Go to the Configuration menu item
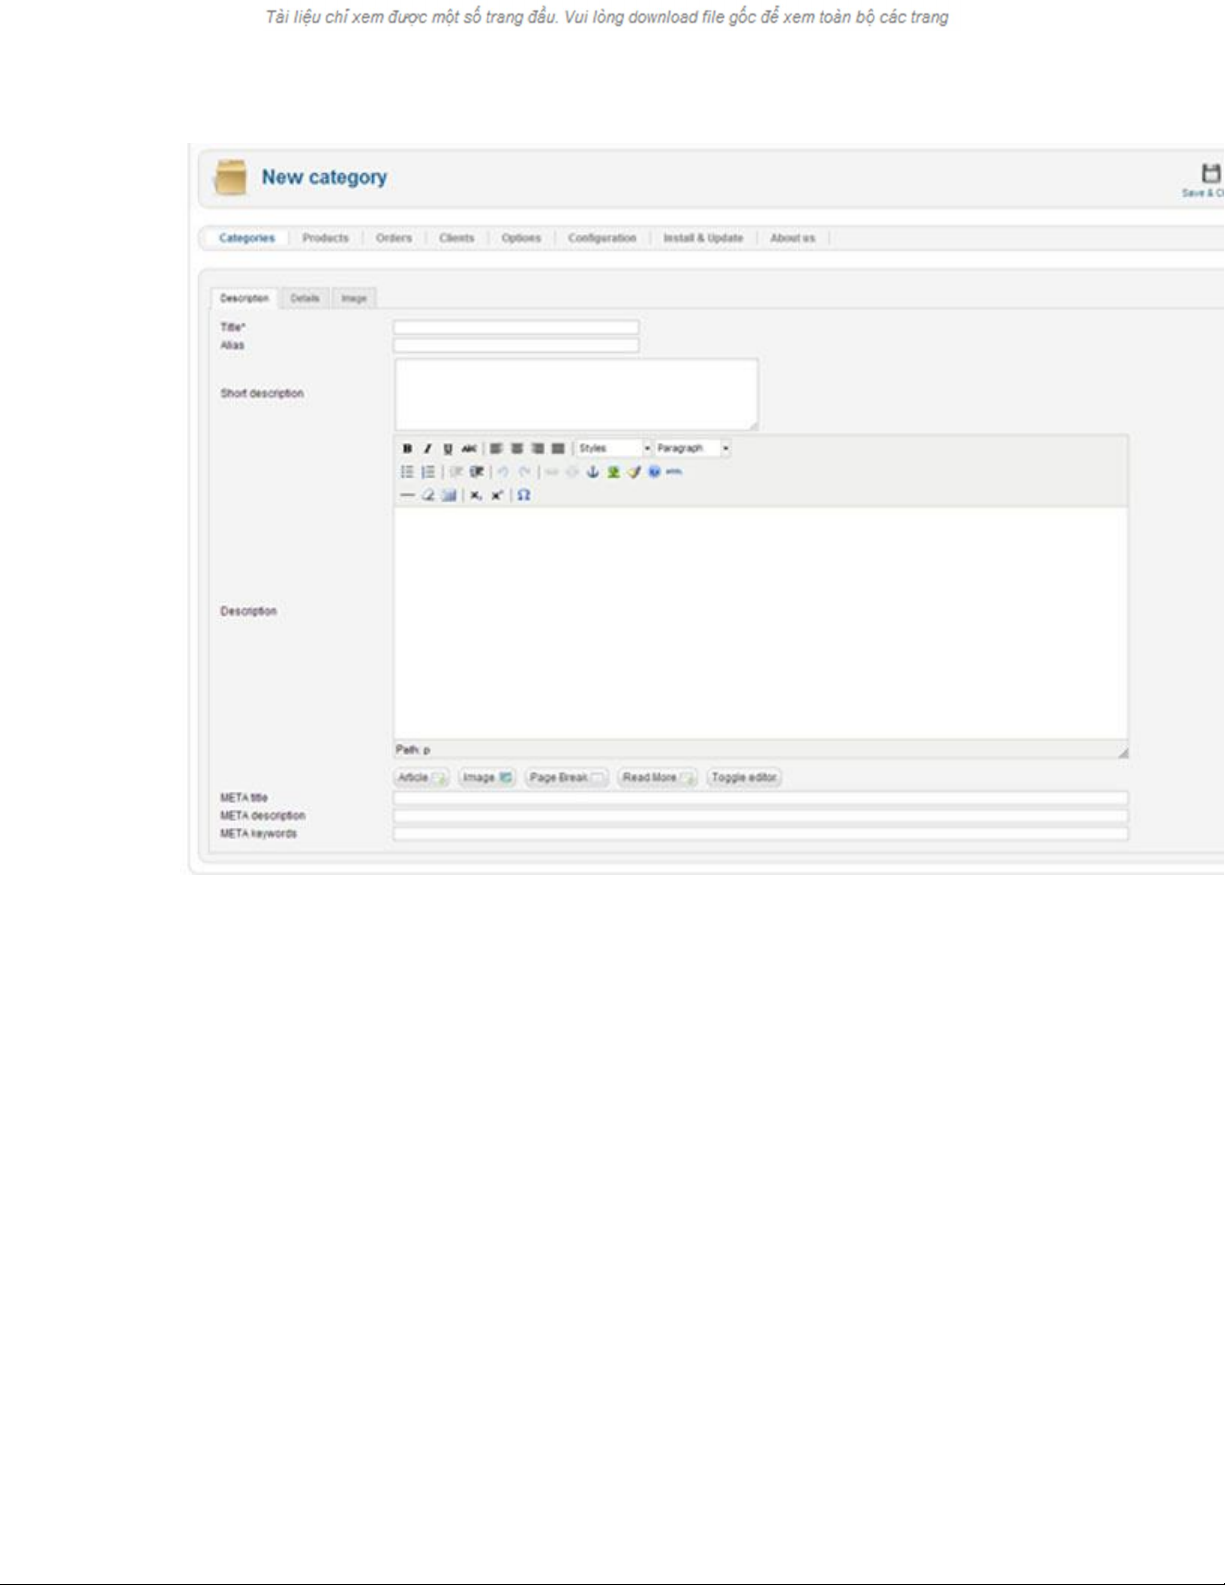 click(x=602, y=238)
